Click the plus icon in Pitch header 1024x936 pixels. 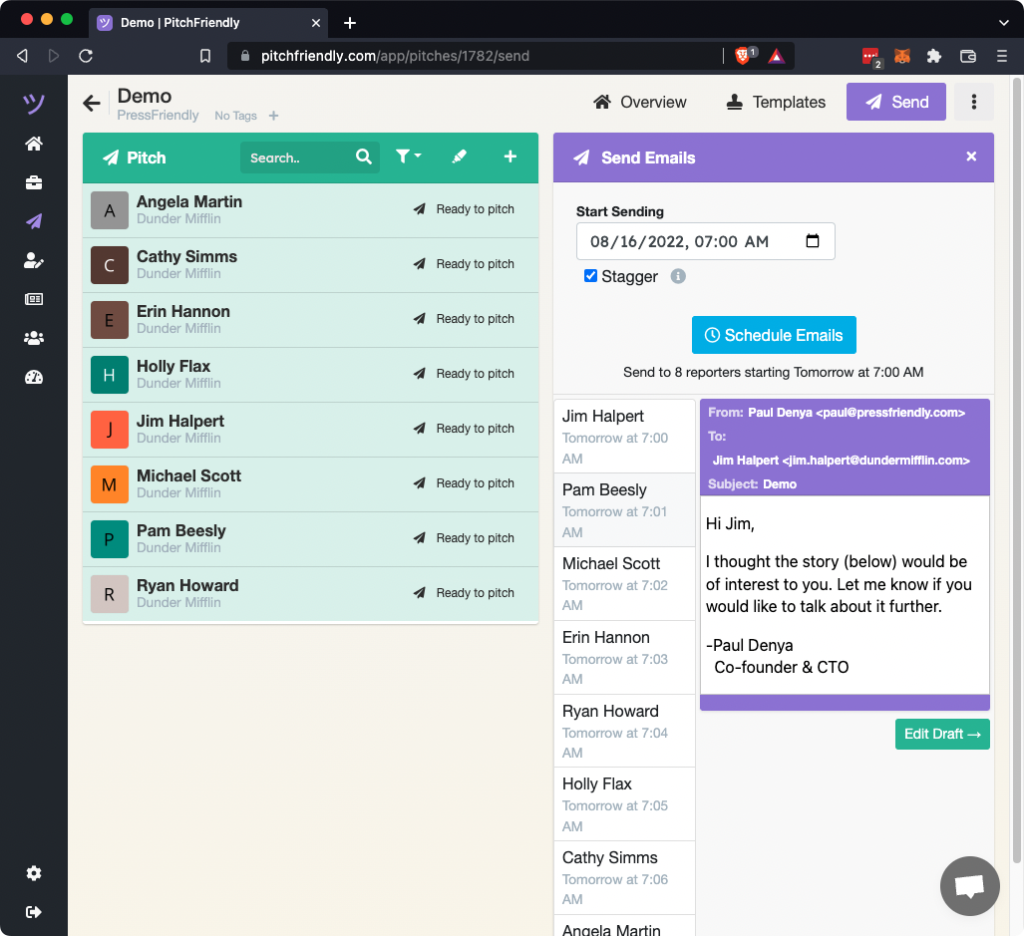pos(510,157)
